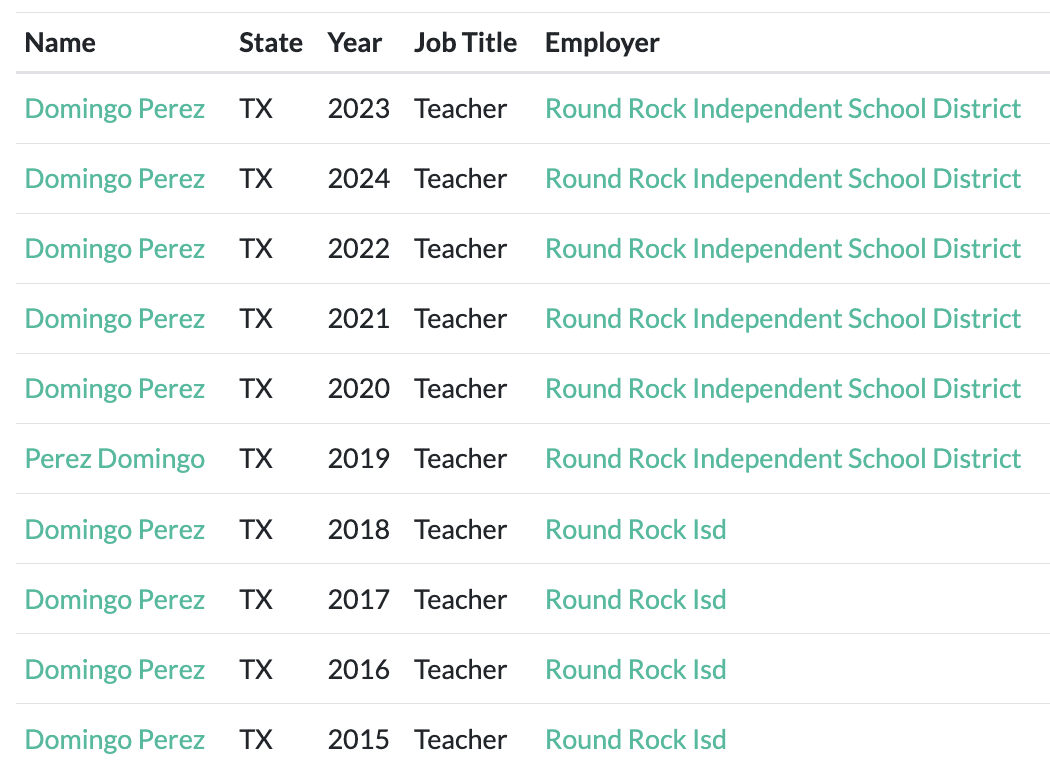Click employer link in Perez Domingo row
The height and width of the screenshot is (774, 1050).
pyautogui.click(x=782, y=459)
